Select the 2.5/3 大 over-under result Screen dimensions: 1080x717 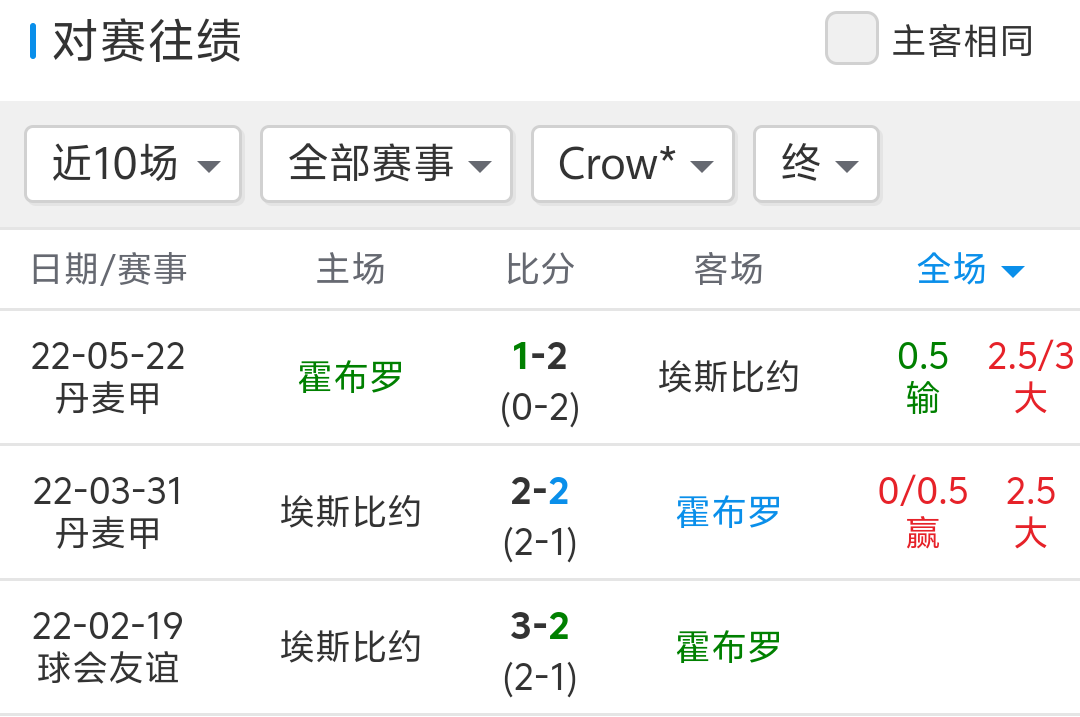1030,377
